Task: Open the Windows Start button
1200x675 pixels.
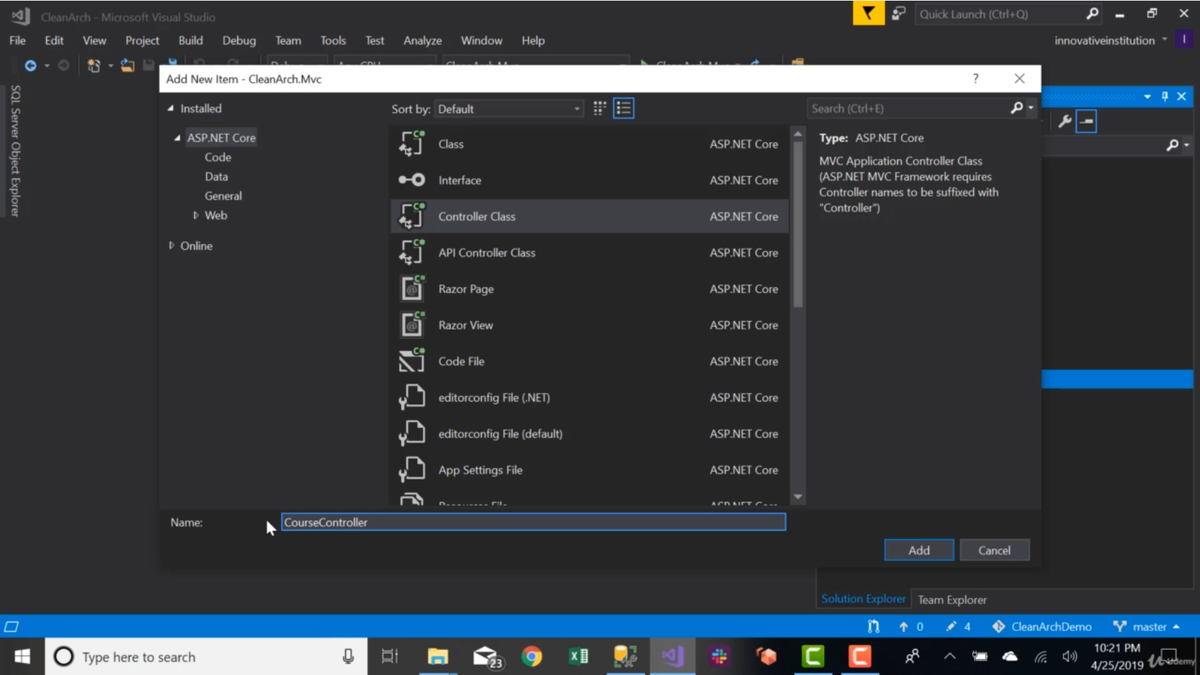Action: click(22, 657)
